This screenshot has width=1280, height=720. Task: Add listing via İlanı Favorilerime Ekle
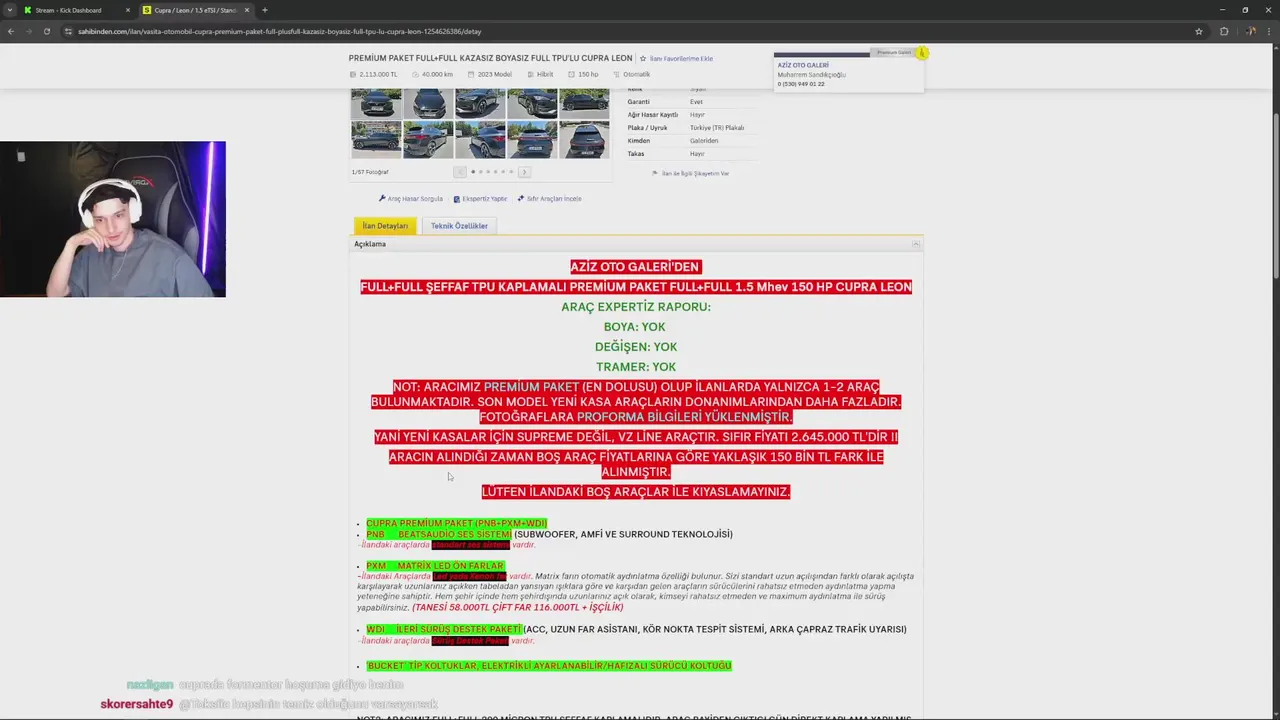click(x=681, y=59)
